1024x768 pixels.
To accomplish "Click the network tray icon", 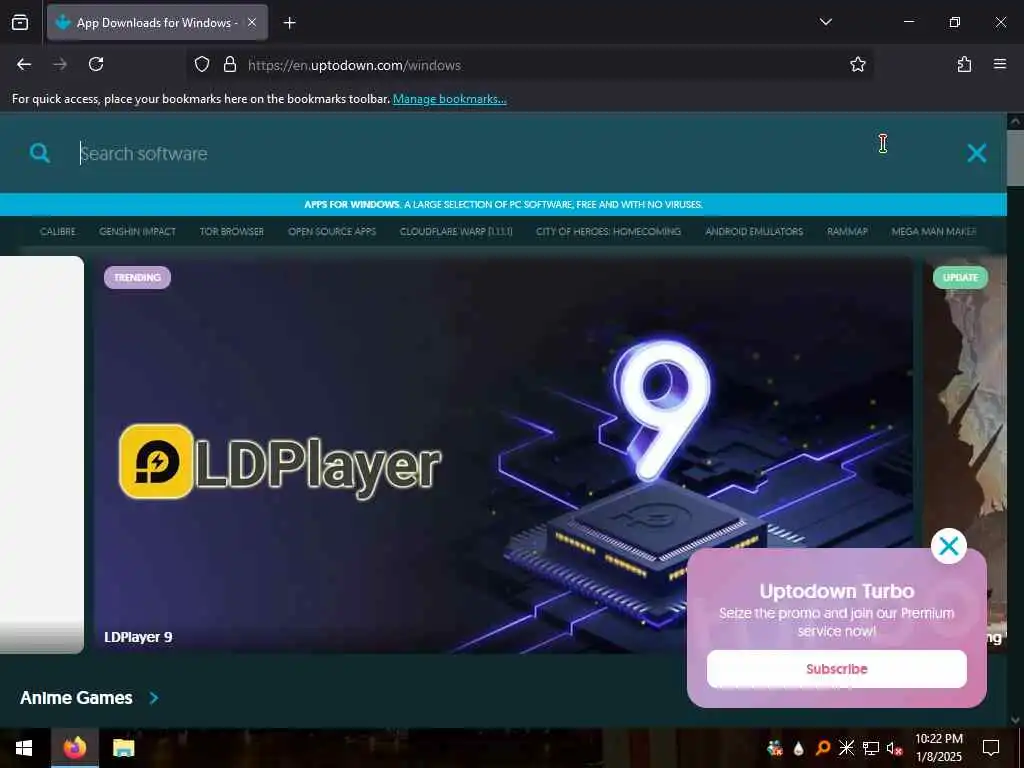I will [871, 748].
